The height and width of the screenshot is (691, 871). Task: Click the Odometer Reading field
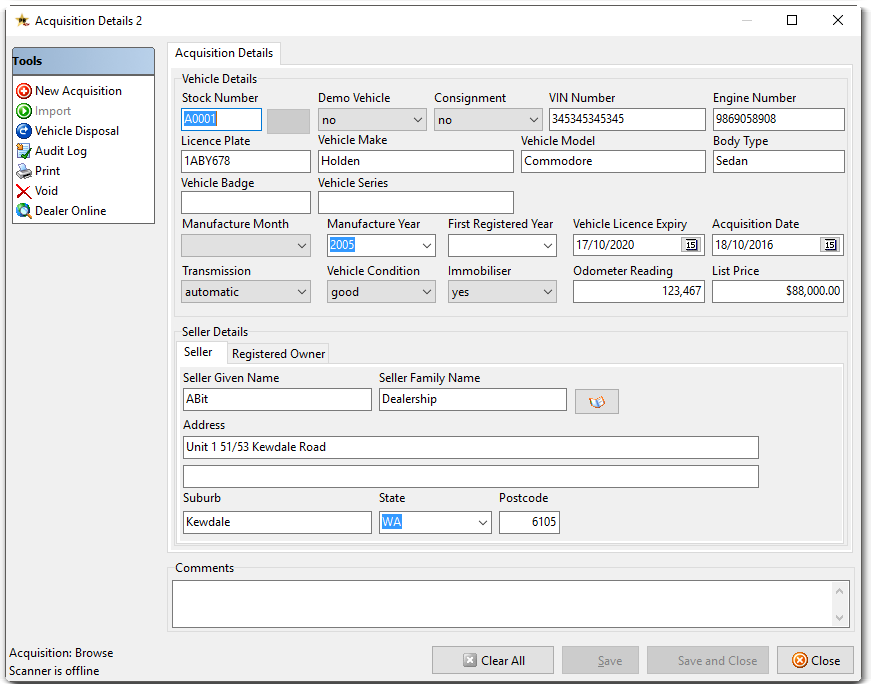click(x=639, y=292)
